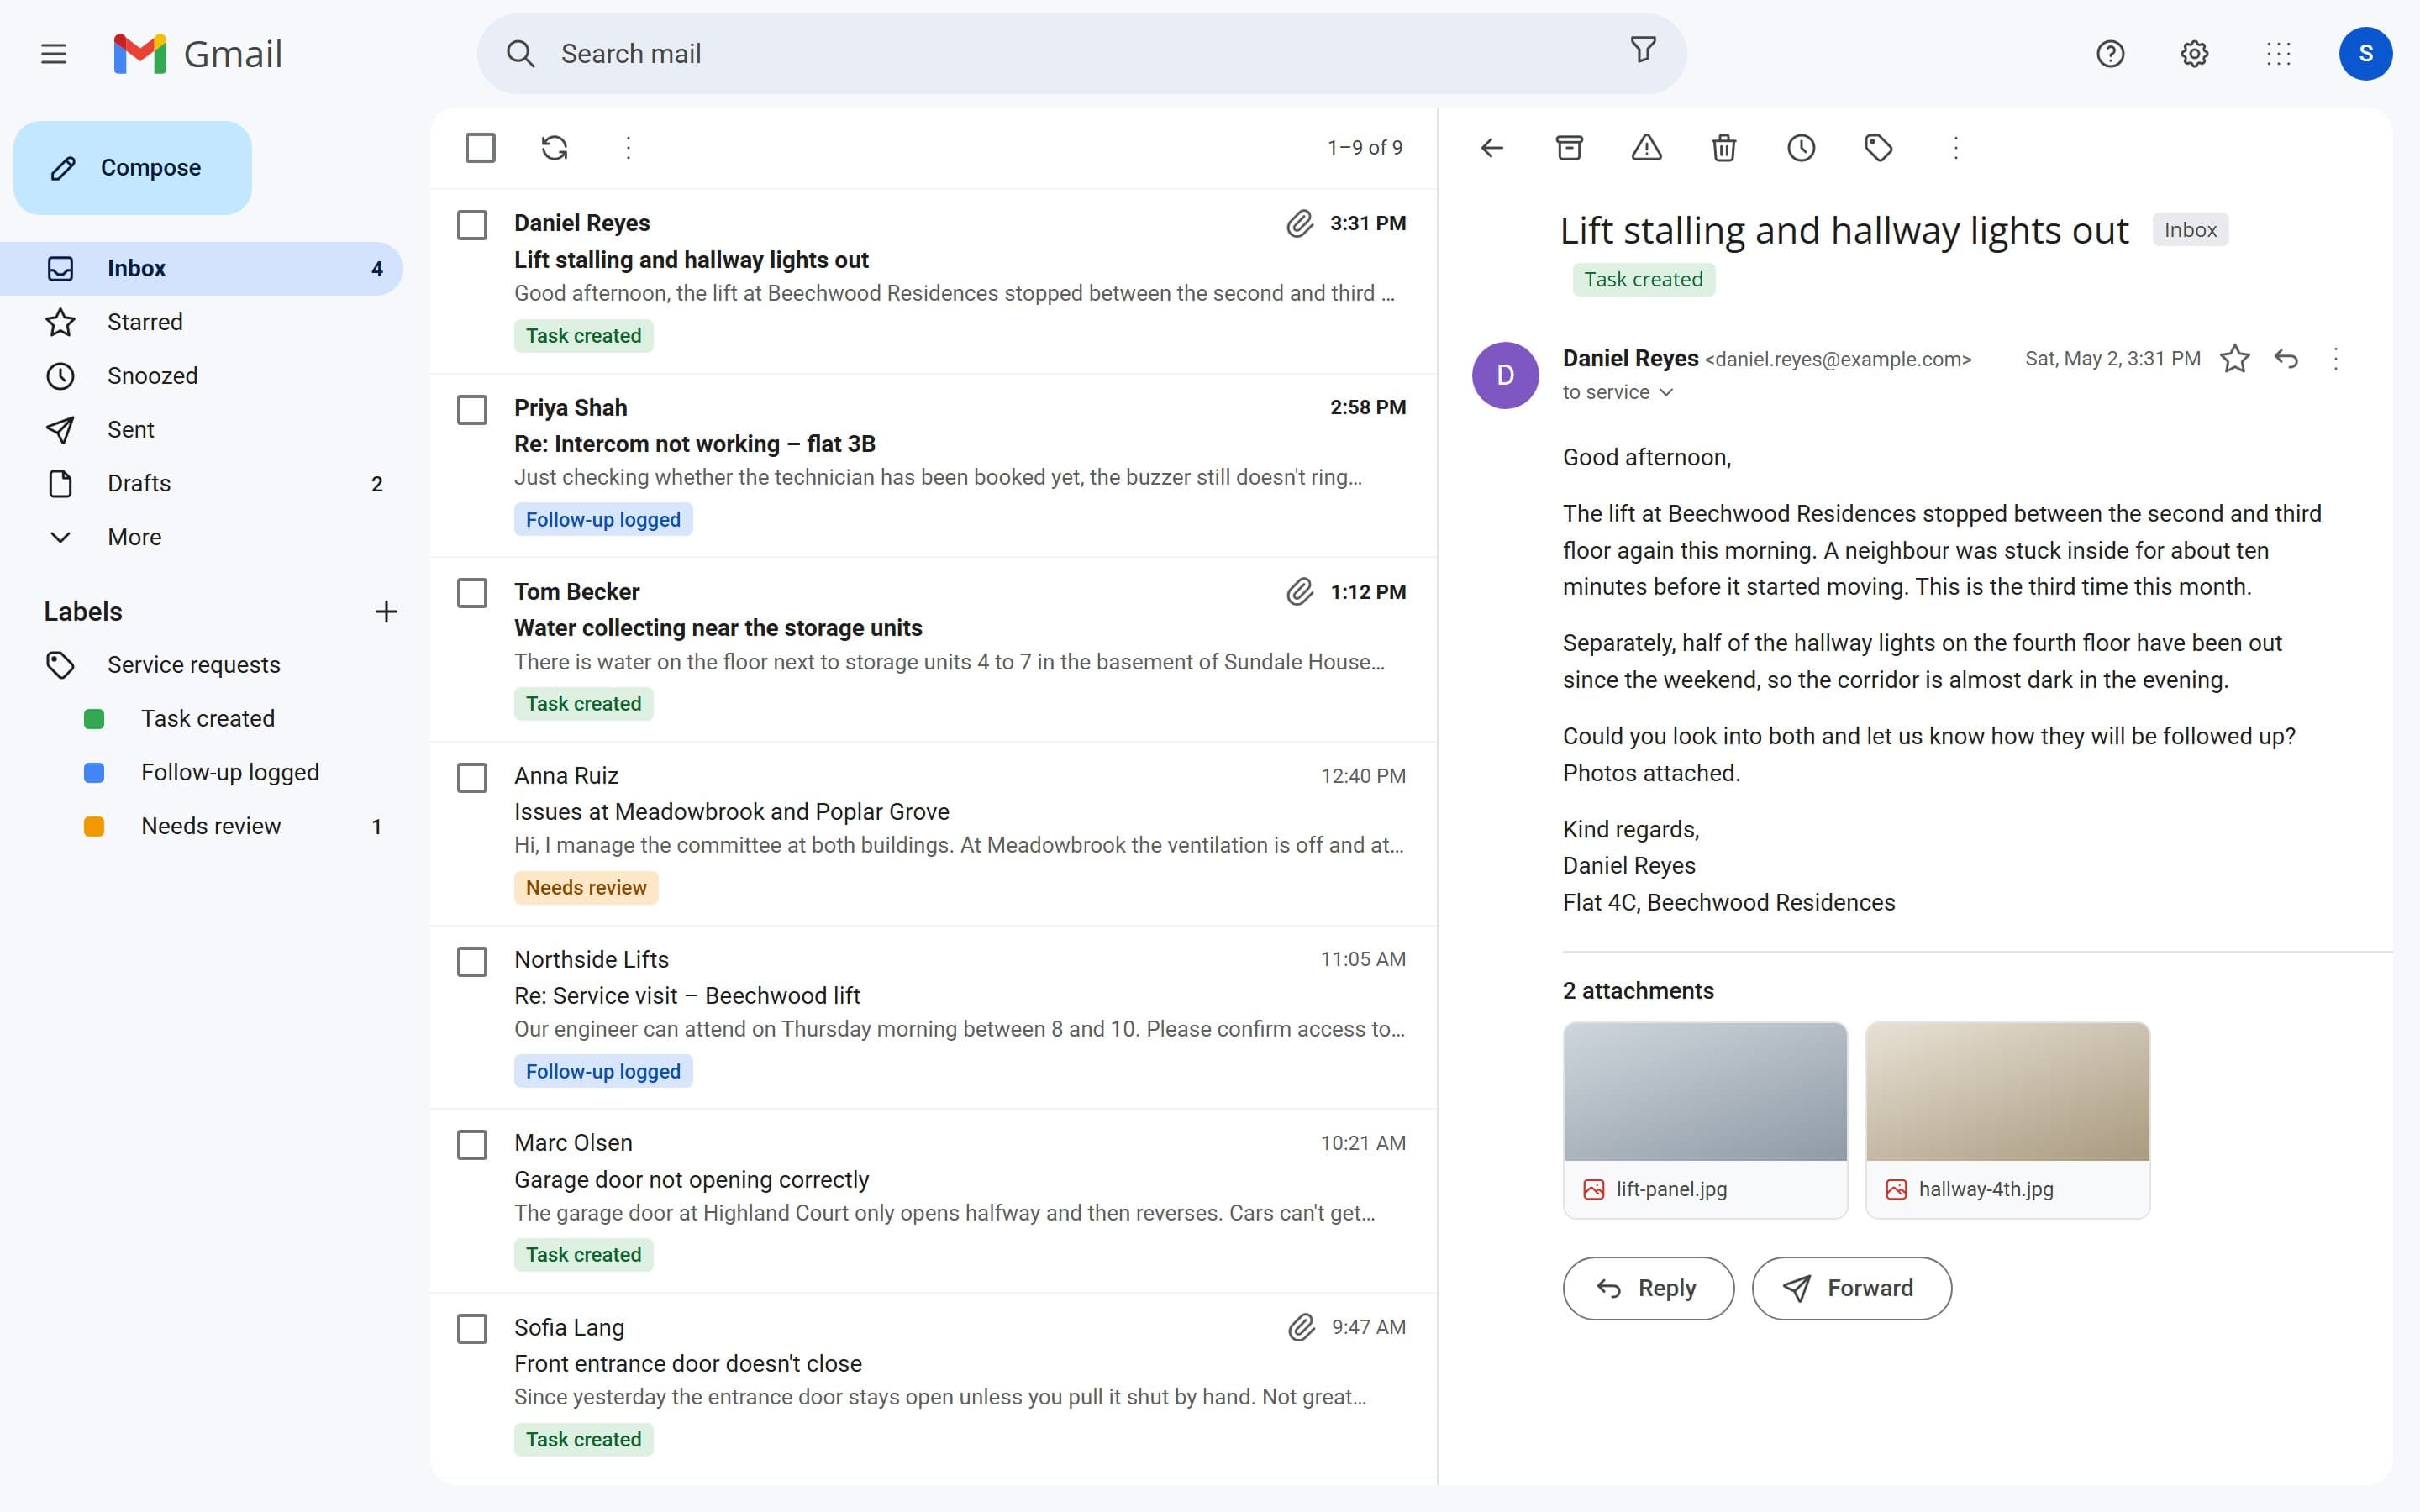Open the list toolbar more options
Screen dimensions: 2420x1512
(628, 148)
